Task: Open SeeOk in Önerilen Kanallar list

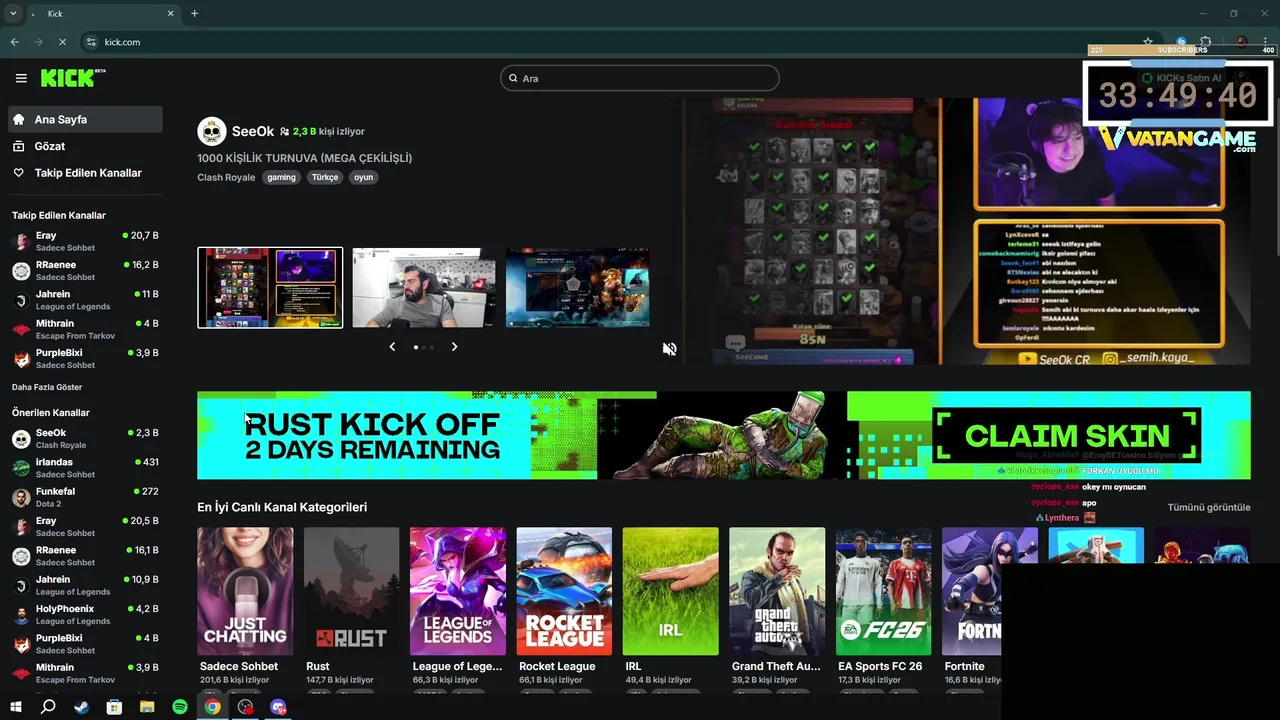Action: [85, 438]
